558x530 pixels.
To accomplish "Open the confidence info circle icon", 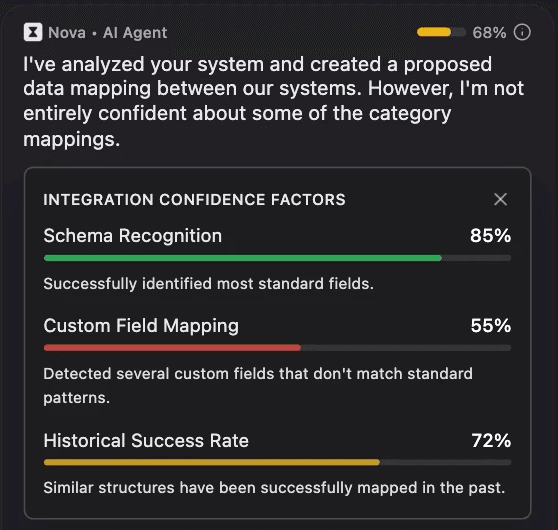I will 522,32.
